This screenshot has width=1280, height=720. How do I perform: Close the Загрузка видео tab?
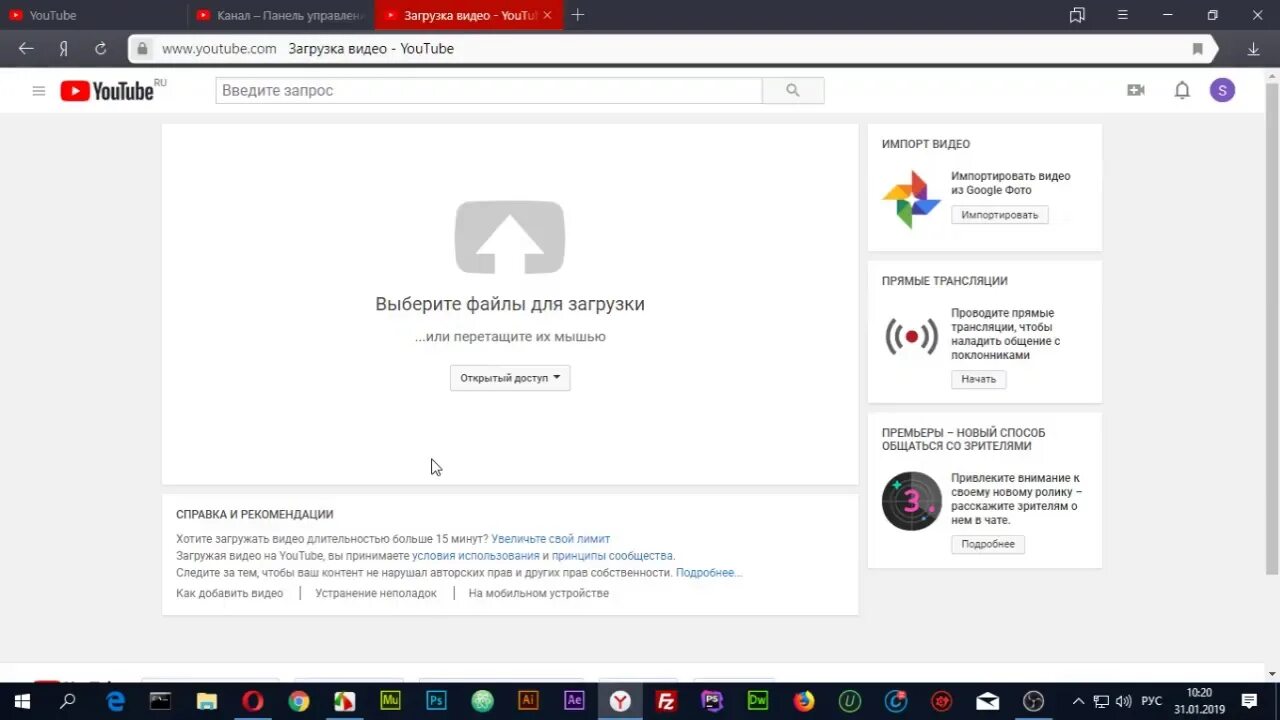pos(547,15)
